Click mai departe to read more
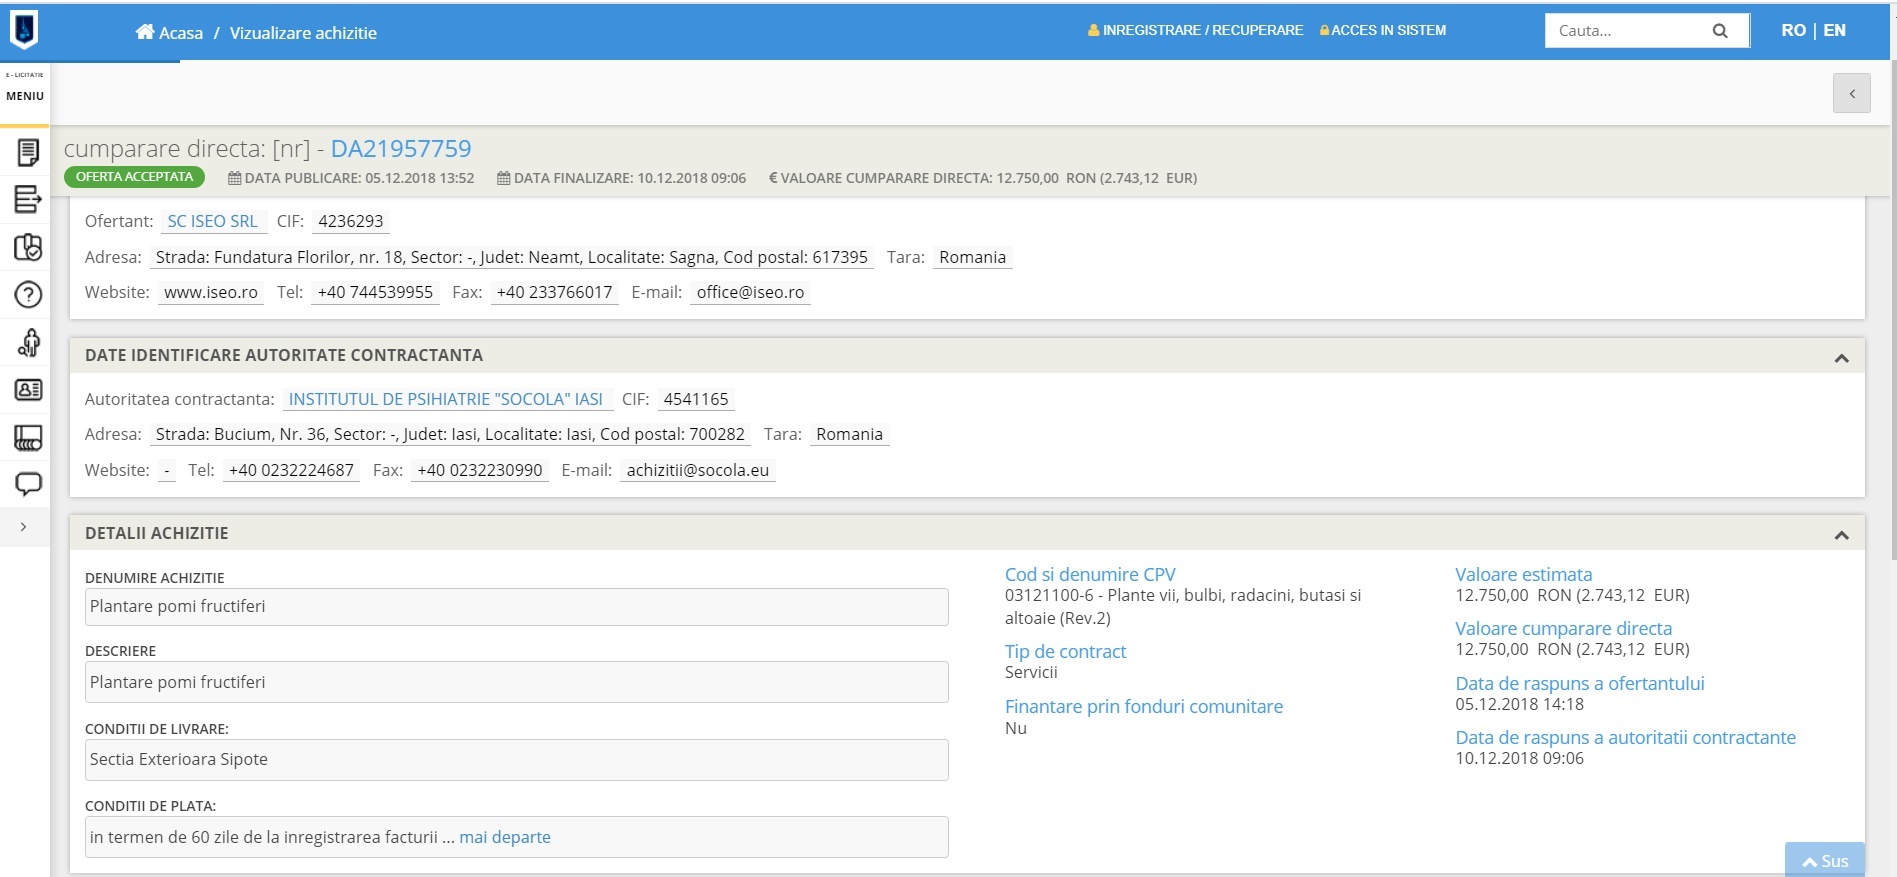The width and height of the screenshot is (1897, 877). pyautogui.click(x=505, y=837)
